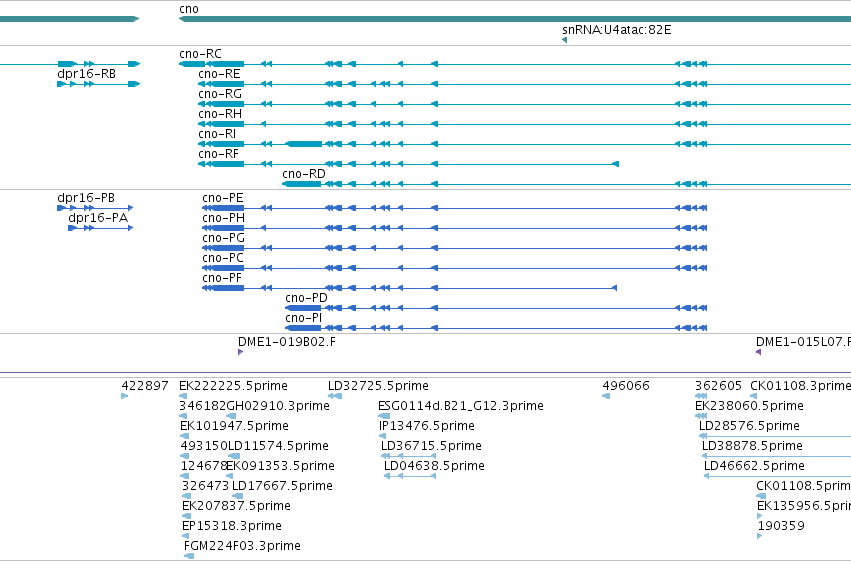851x561 pixels.
Task: Select EST 362605 label
Action: tap(718, 386)
